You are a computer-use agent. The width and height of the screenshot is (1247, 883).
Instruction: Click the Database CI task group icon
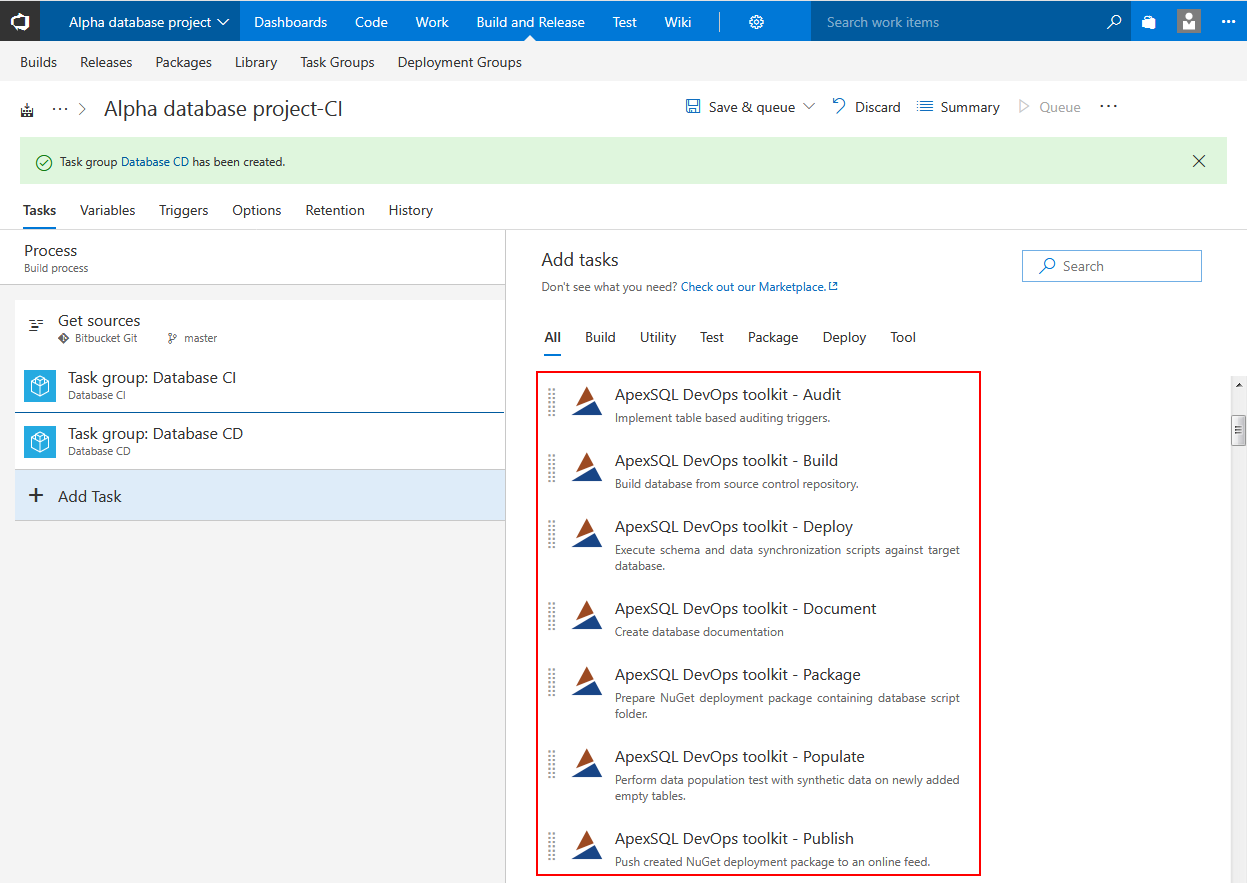click(x=40, y=385)
